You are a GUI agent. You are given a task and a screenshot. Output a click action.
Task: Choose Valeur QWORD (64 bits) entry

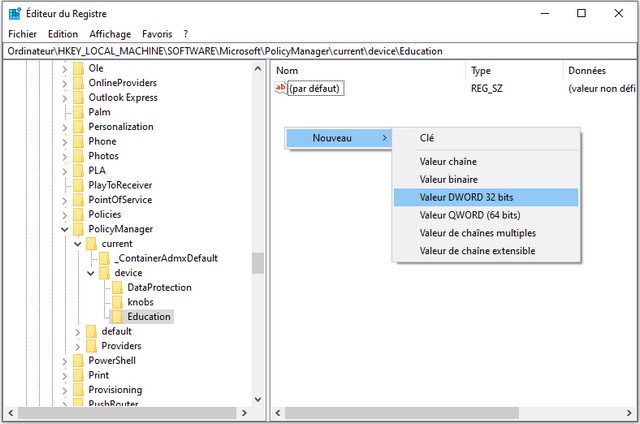click(470, 215)
